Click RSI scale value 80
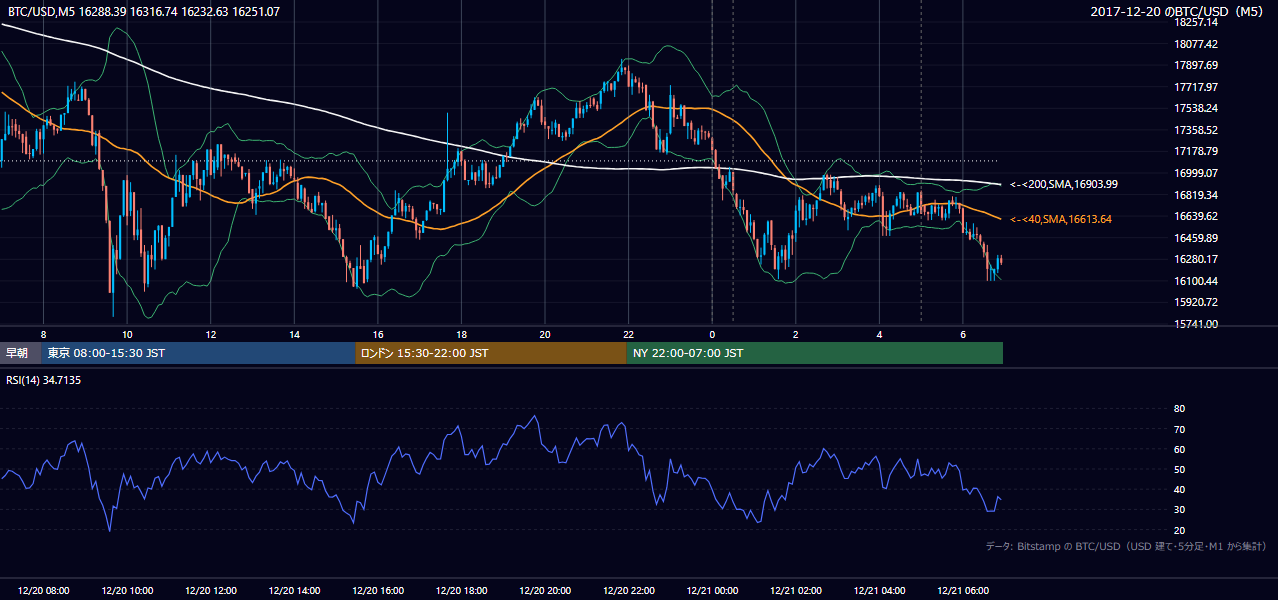 (x=1179, y=409)
